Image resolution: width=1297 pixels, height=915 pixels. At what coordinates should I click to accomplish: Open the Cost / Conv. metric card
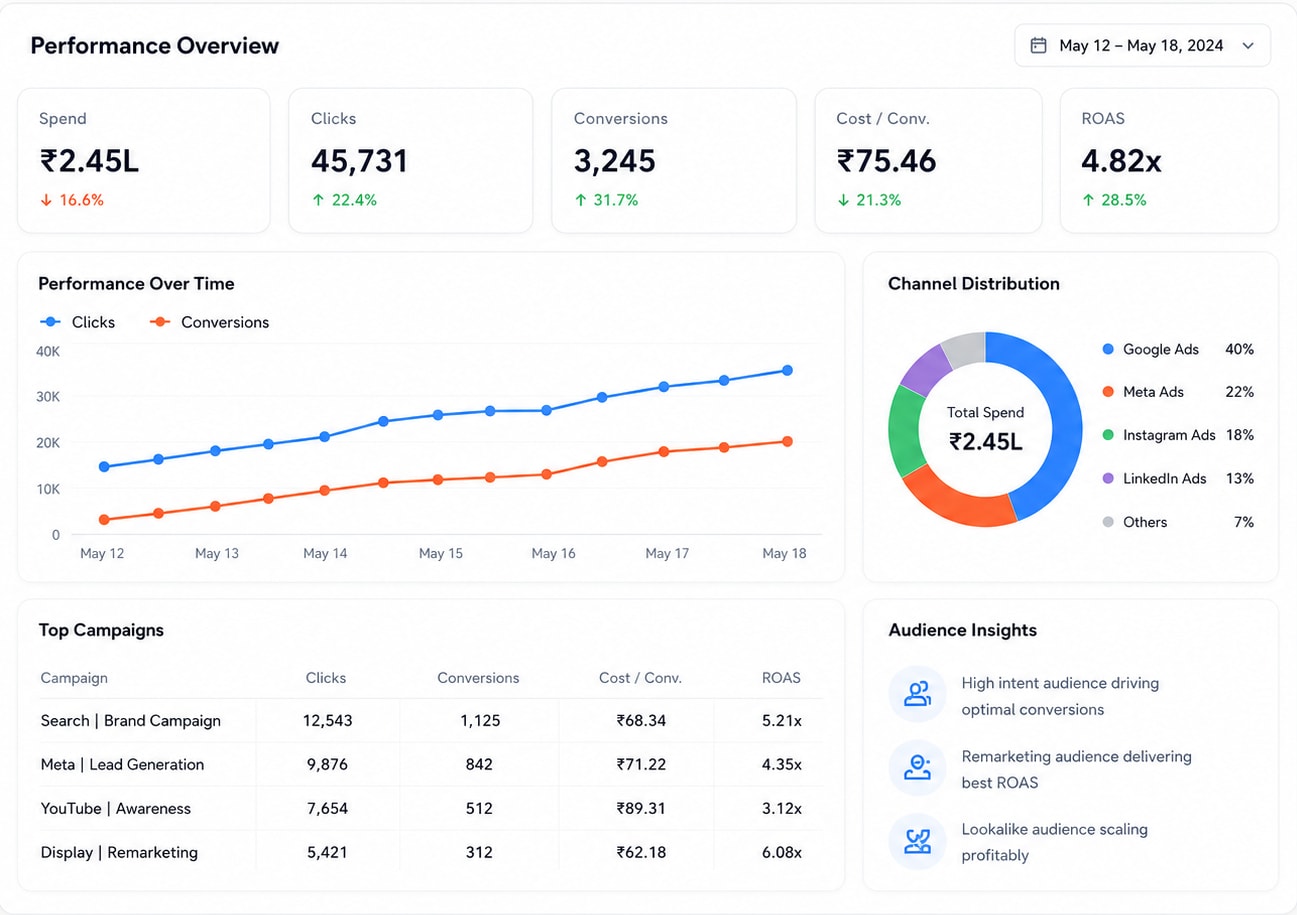tap(928, 161)
